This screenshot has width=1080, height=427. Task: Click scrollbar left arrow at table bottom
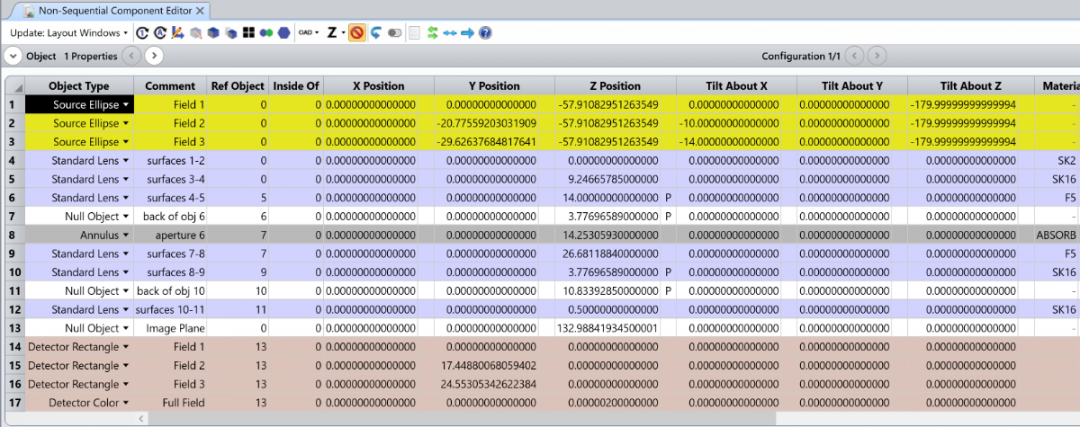pos(141,418)
